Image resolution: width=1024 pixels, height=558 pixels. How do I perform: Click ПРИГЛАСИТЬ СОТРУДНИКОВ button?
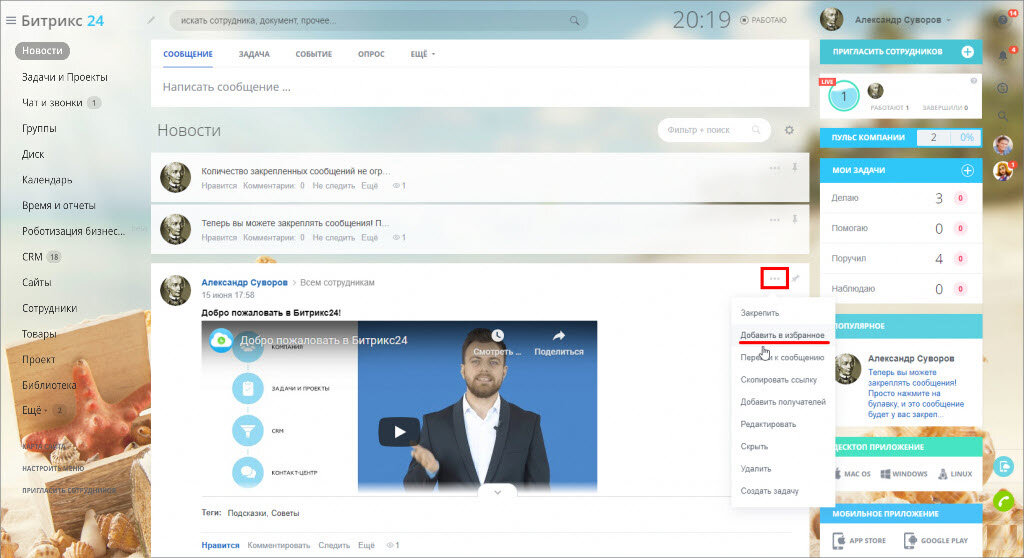(x=901, y=52)
